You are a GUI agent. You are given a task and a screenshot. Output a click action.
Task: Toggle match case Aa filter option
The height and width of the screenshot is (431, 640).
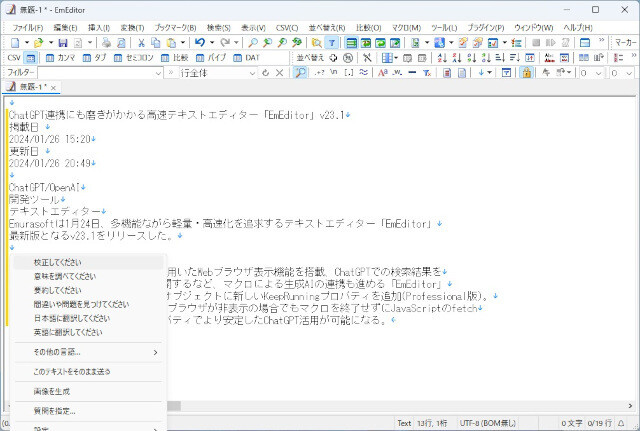point(382,73)
